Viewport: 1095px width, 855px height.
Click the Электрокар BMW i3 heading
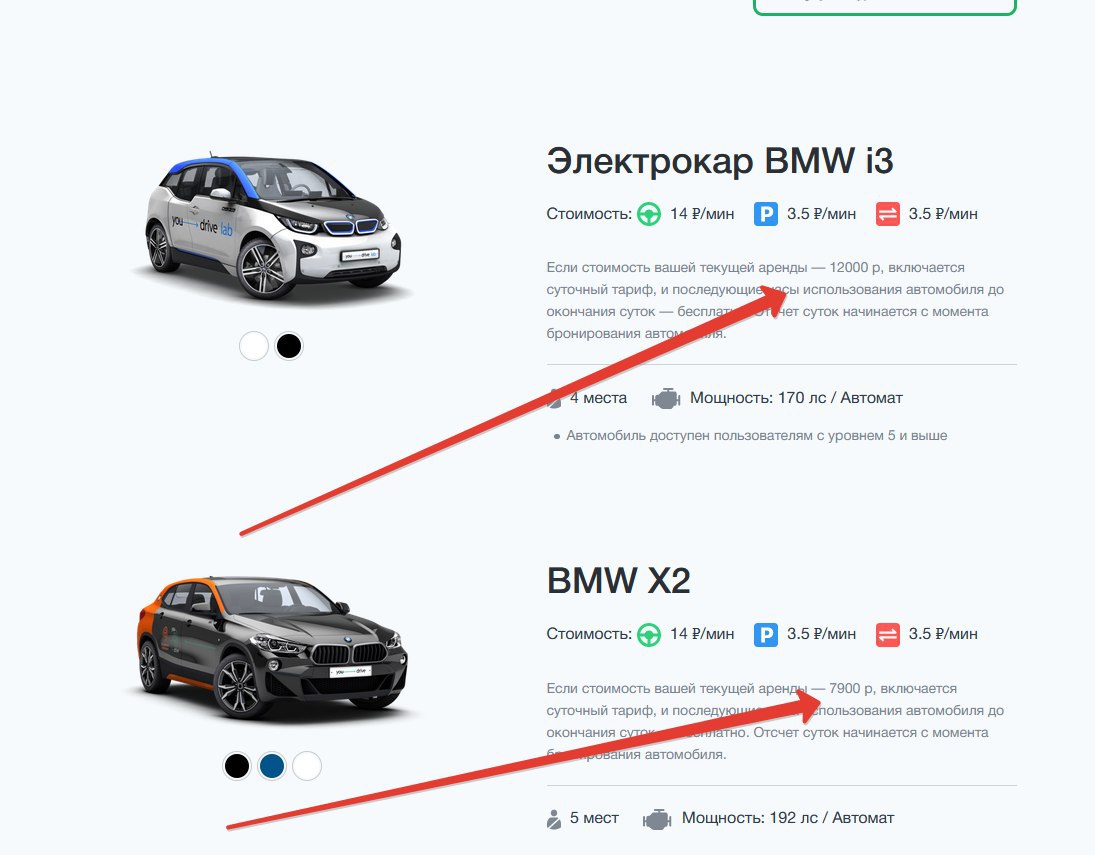pos(720,161)
